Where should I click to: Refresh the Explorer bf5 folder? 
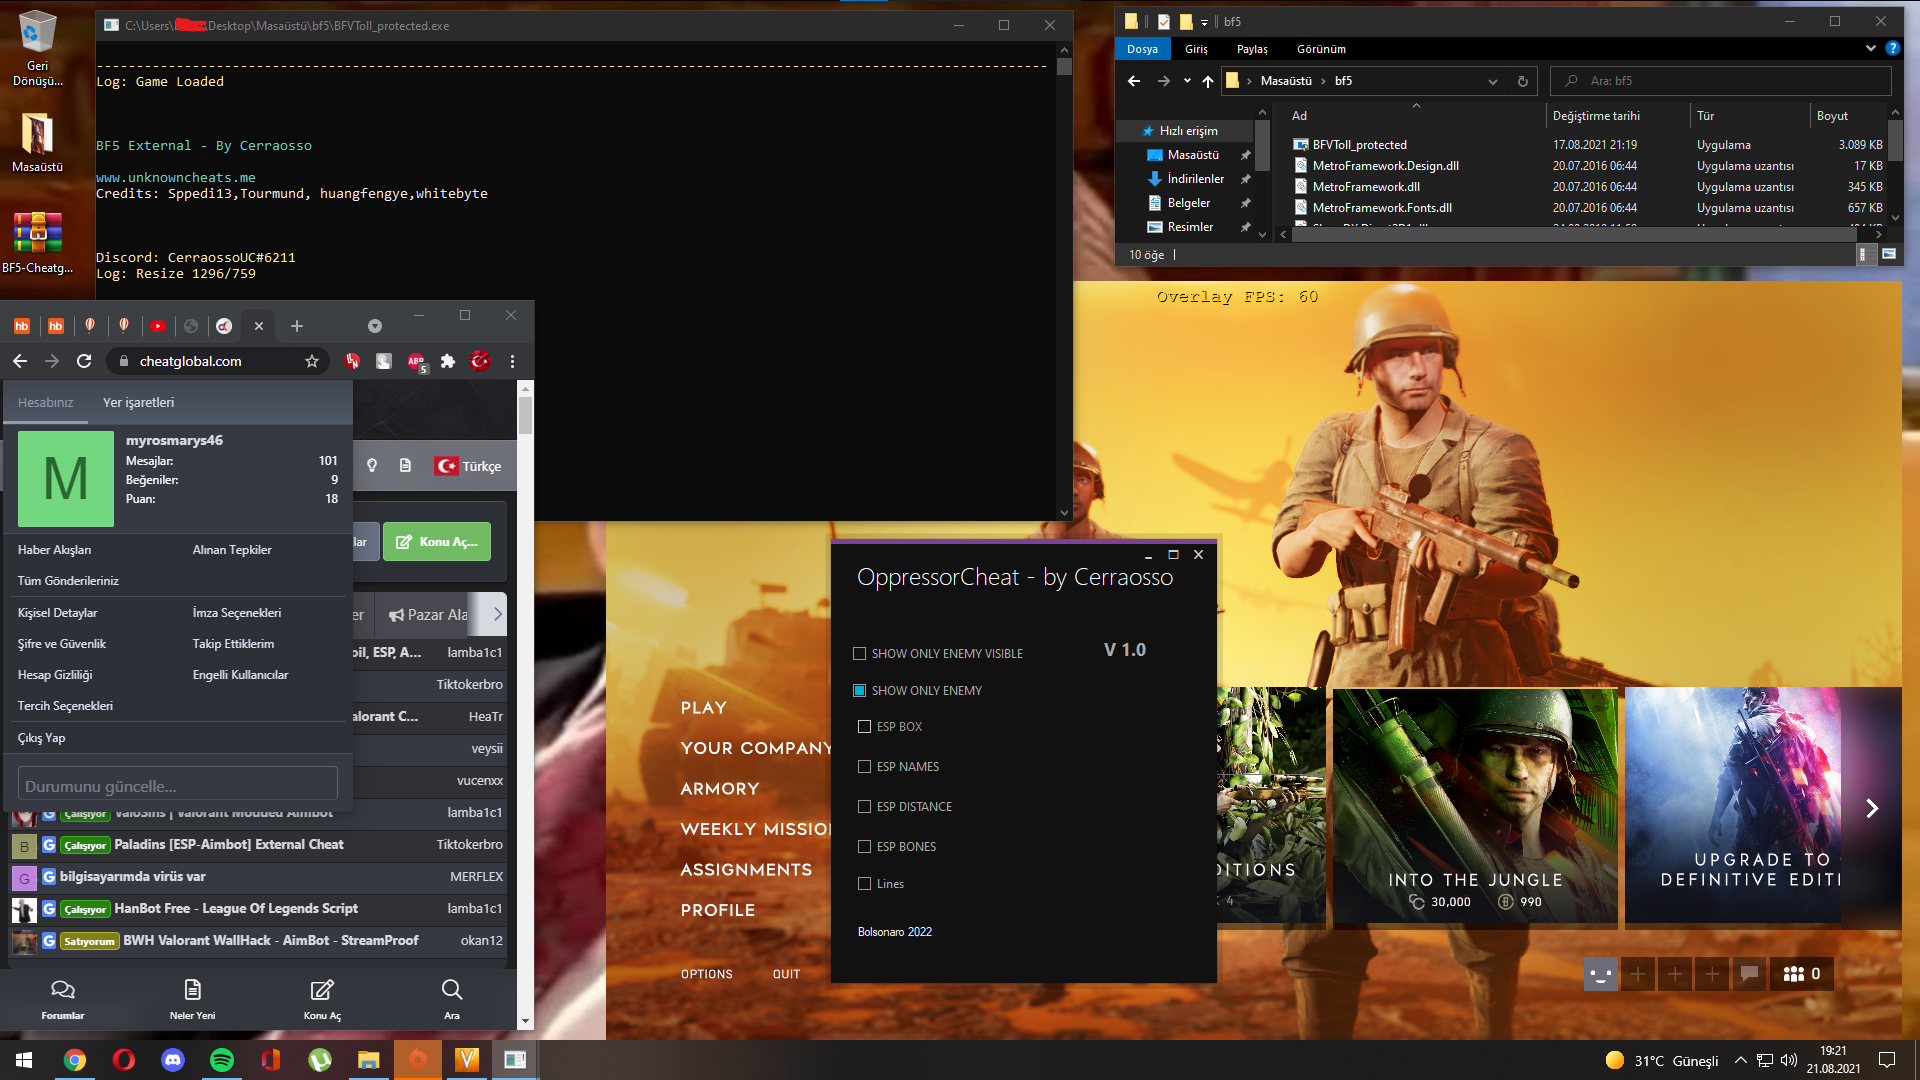(x=1523, y=81)
